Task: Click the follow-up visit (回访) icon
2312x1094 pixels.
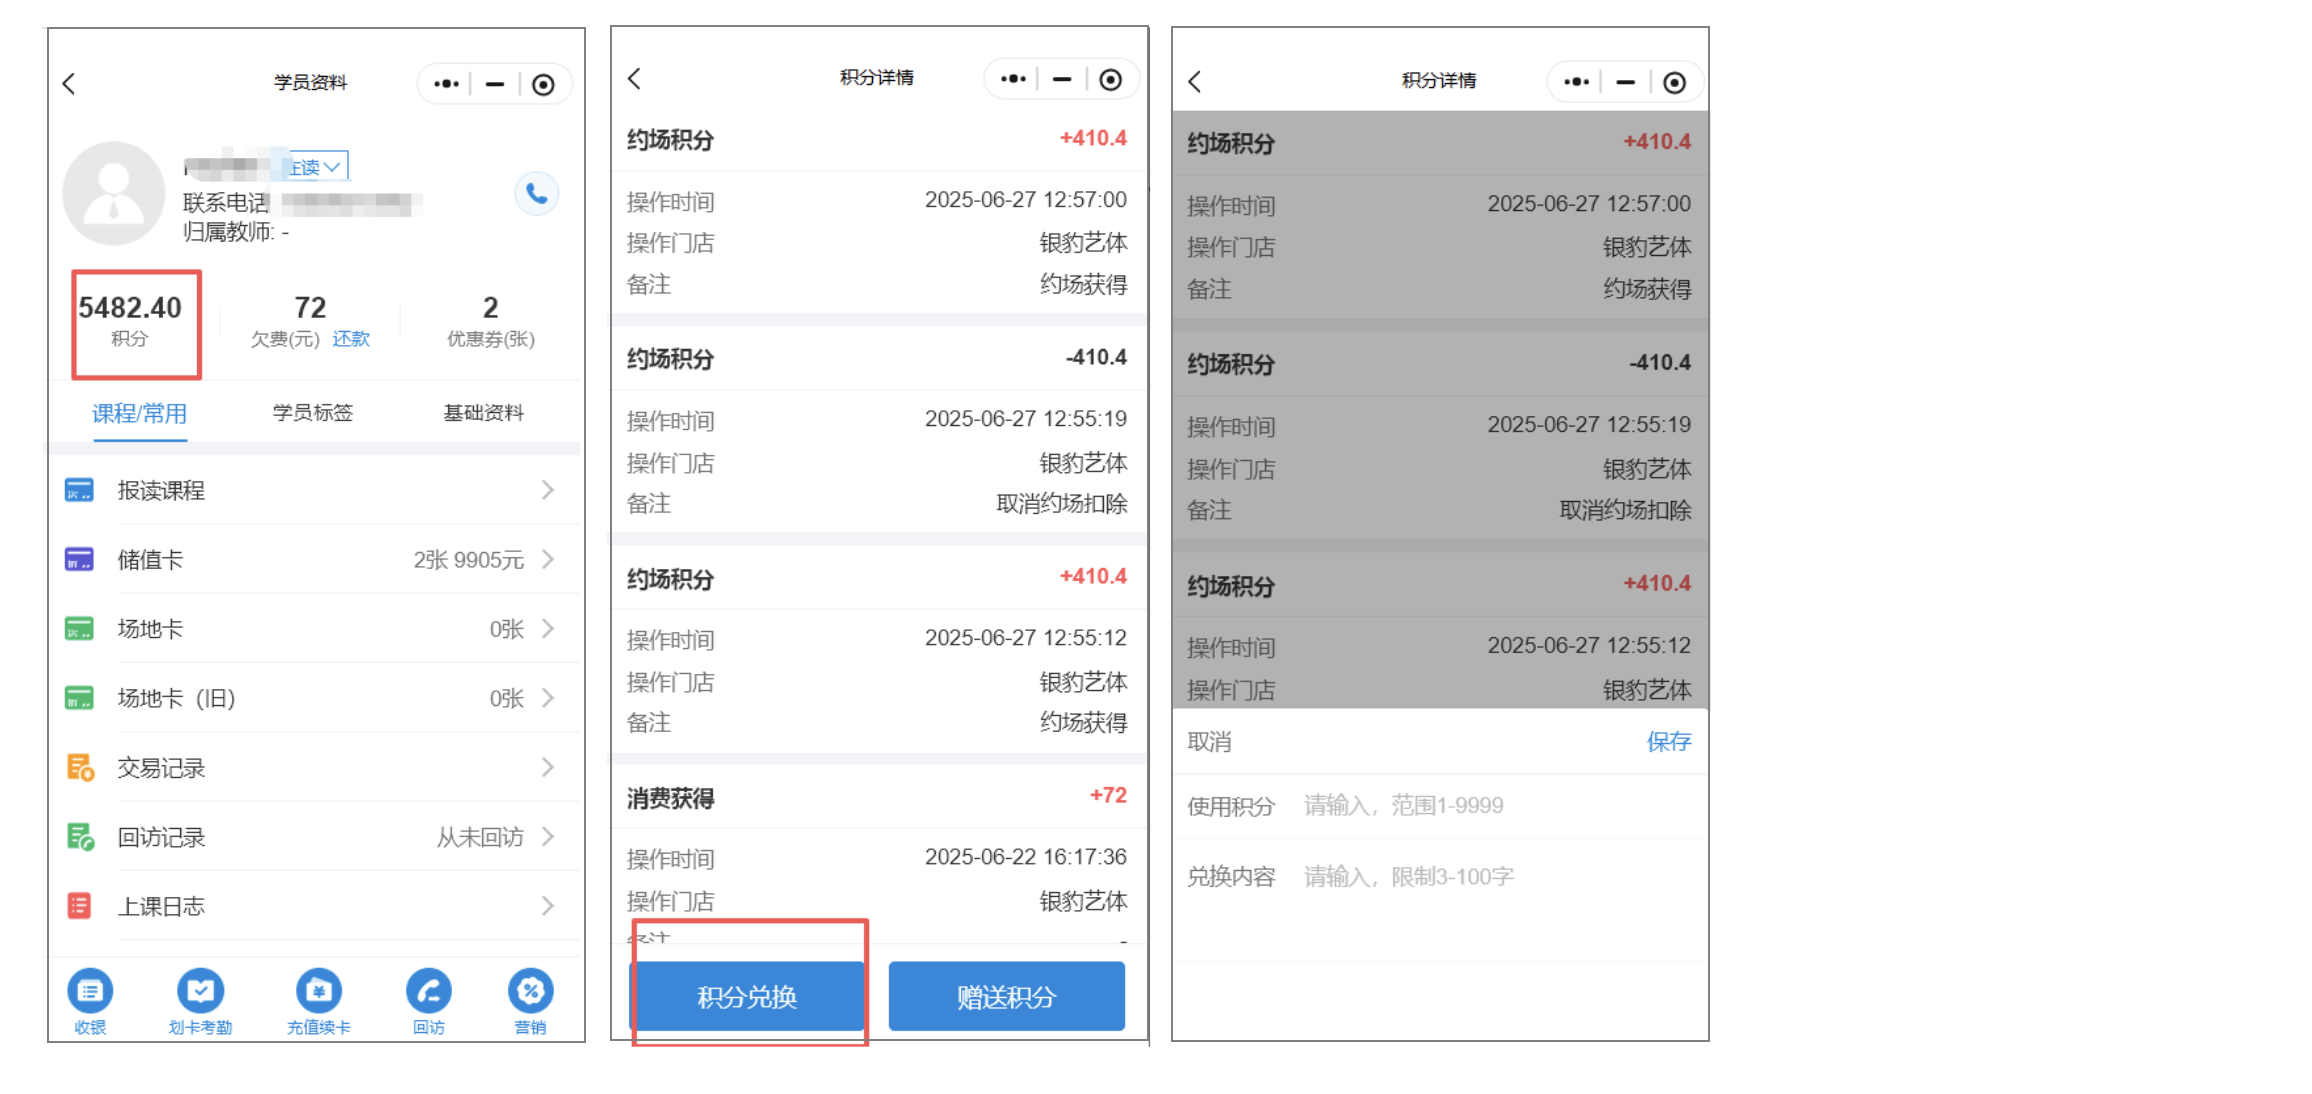Action: pos(428,990)
